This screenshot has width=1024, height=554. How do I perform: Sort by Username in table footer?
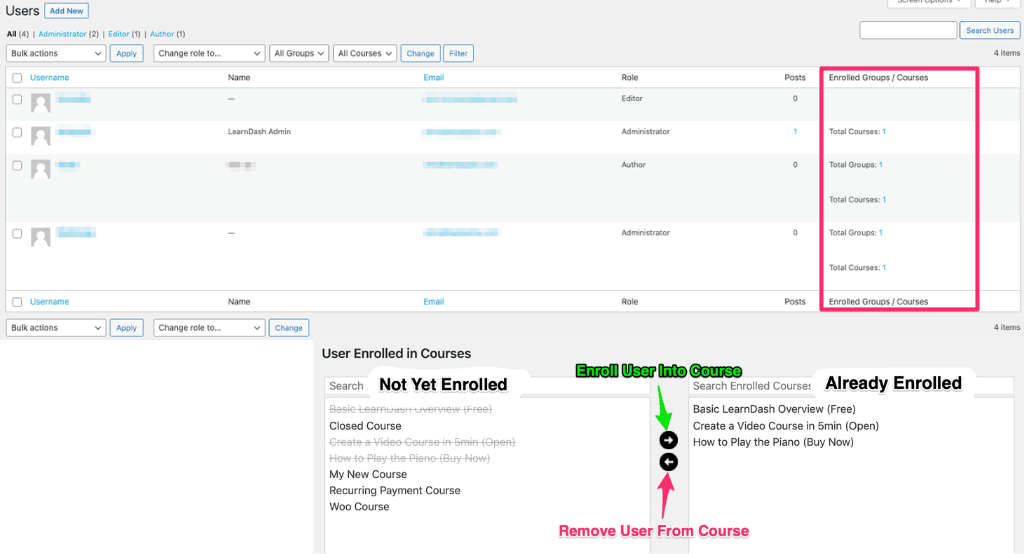click(49, 302)
